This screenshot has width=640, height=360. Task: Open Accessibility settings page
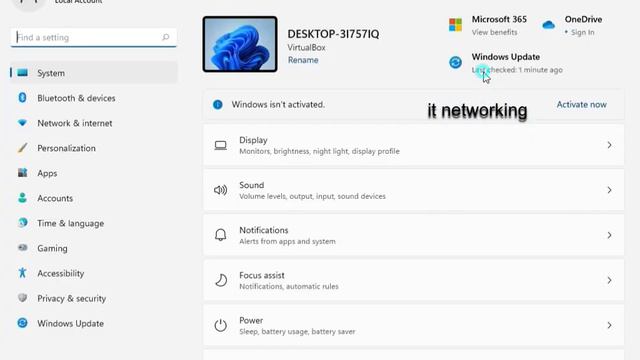[94, 273]
